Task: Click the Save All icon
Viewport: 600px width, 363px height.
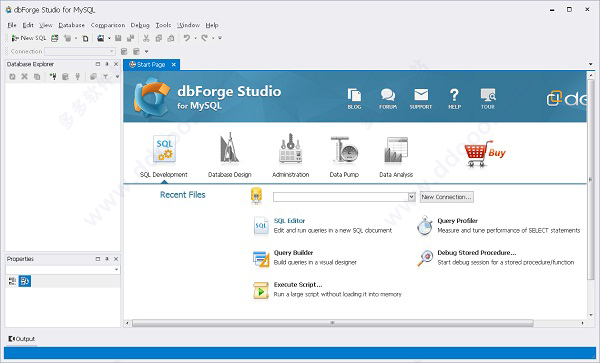Action: (130, 38)
